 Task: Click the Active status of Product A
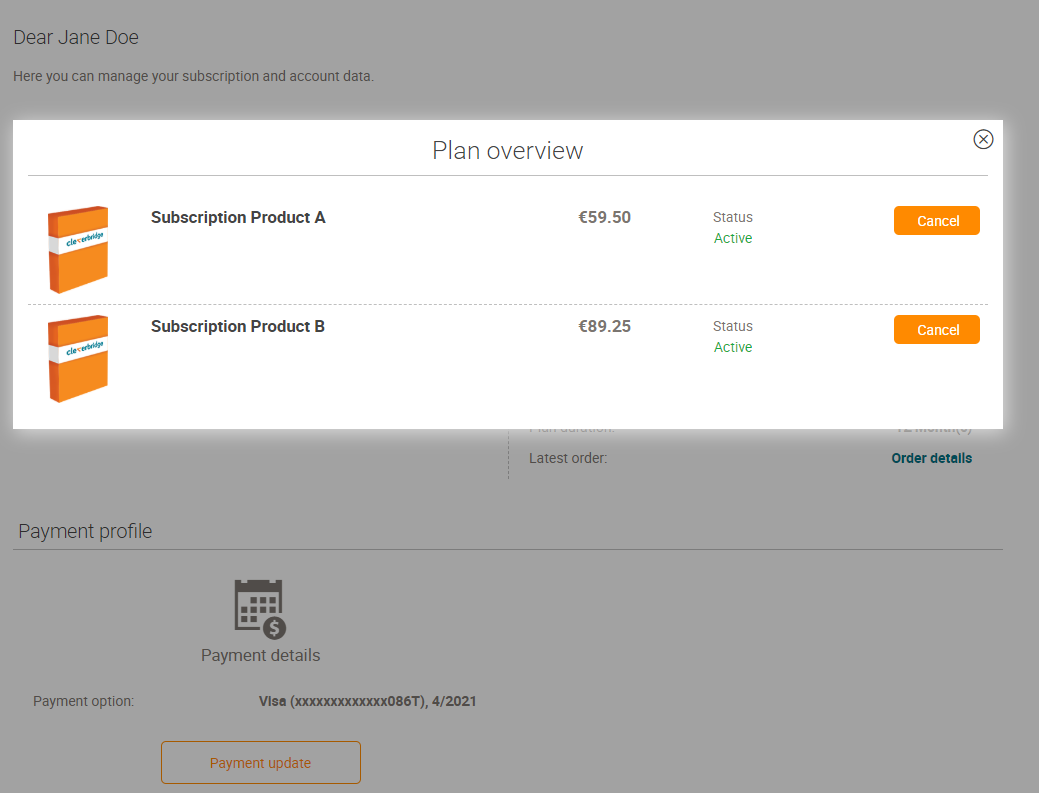(733, 238)
